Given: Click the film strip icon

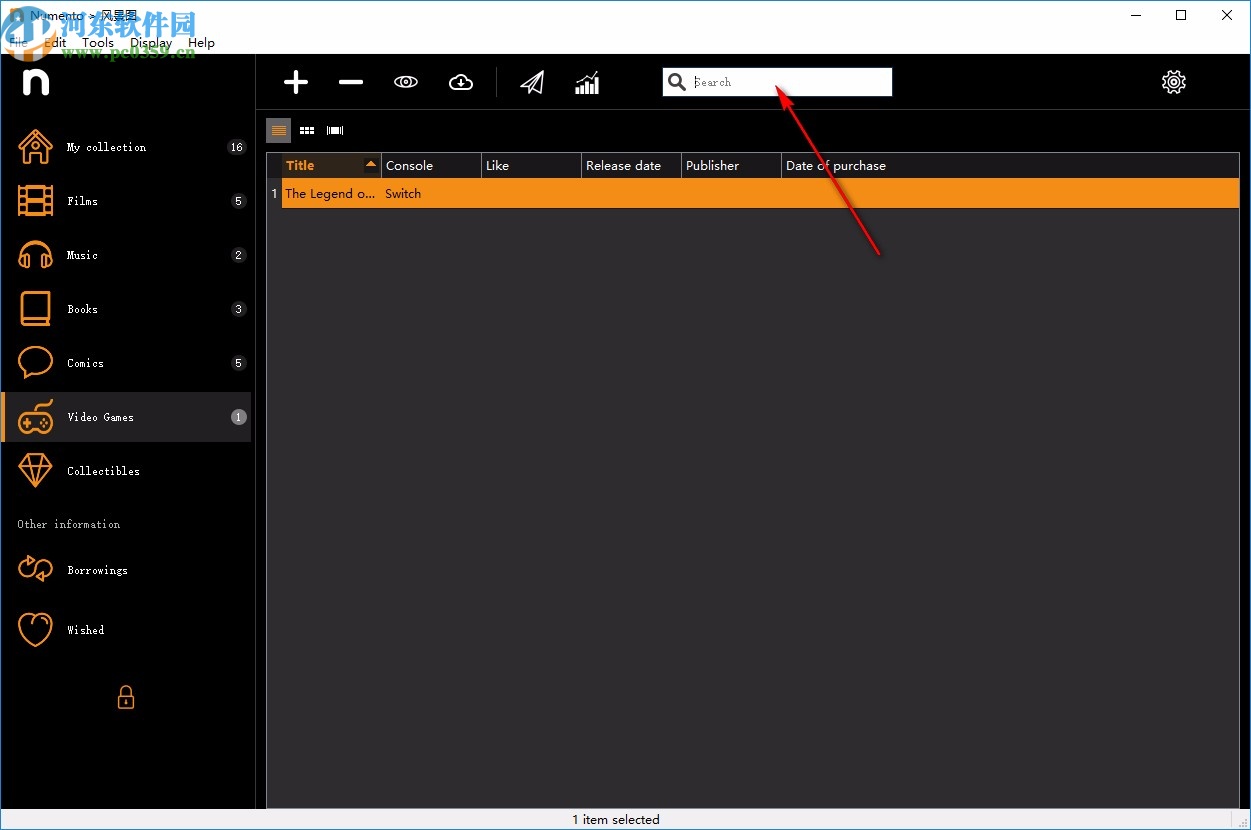Looking at the screenshot, I should click(x=35, y=201).
